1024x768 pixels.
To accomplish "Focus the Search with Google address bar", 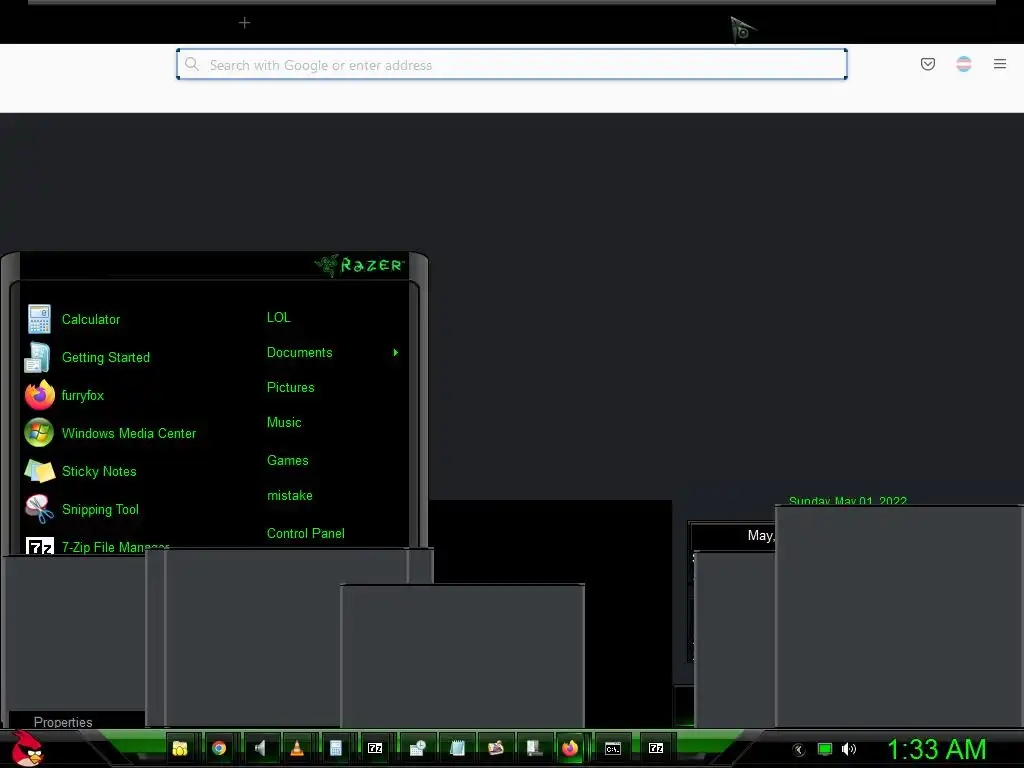I will pos(511,65).
